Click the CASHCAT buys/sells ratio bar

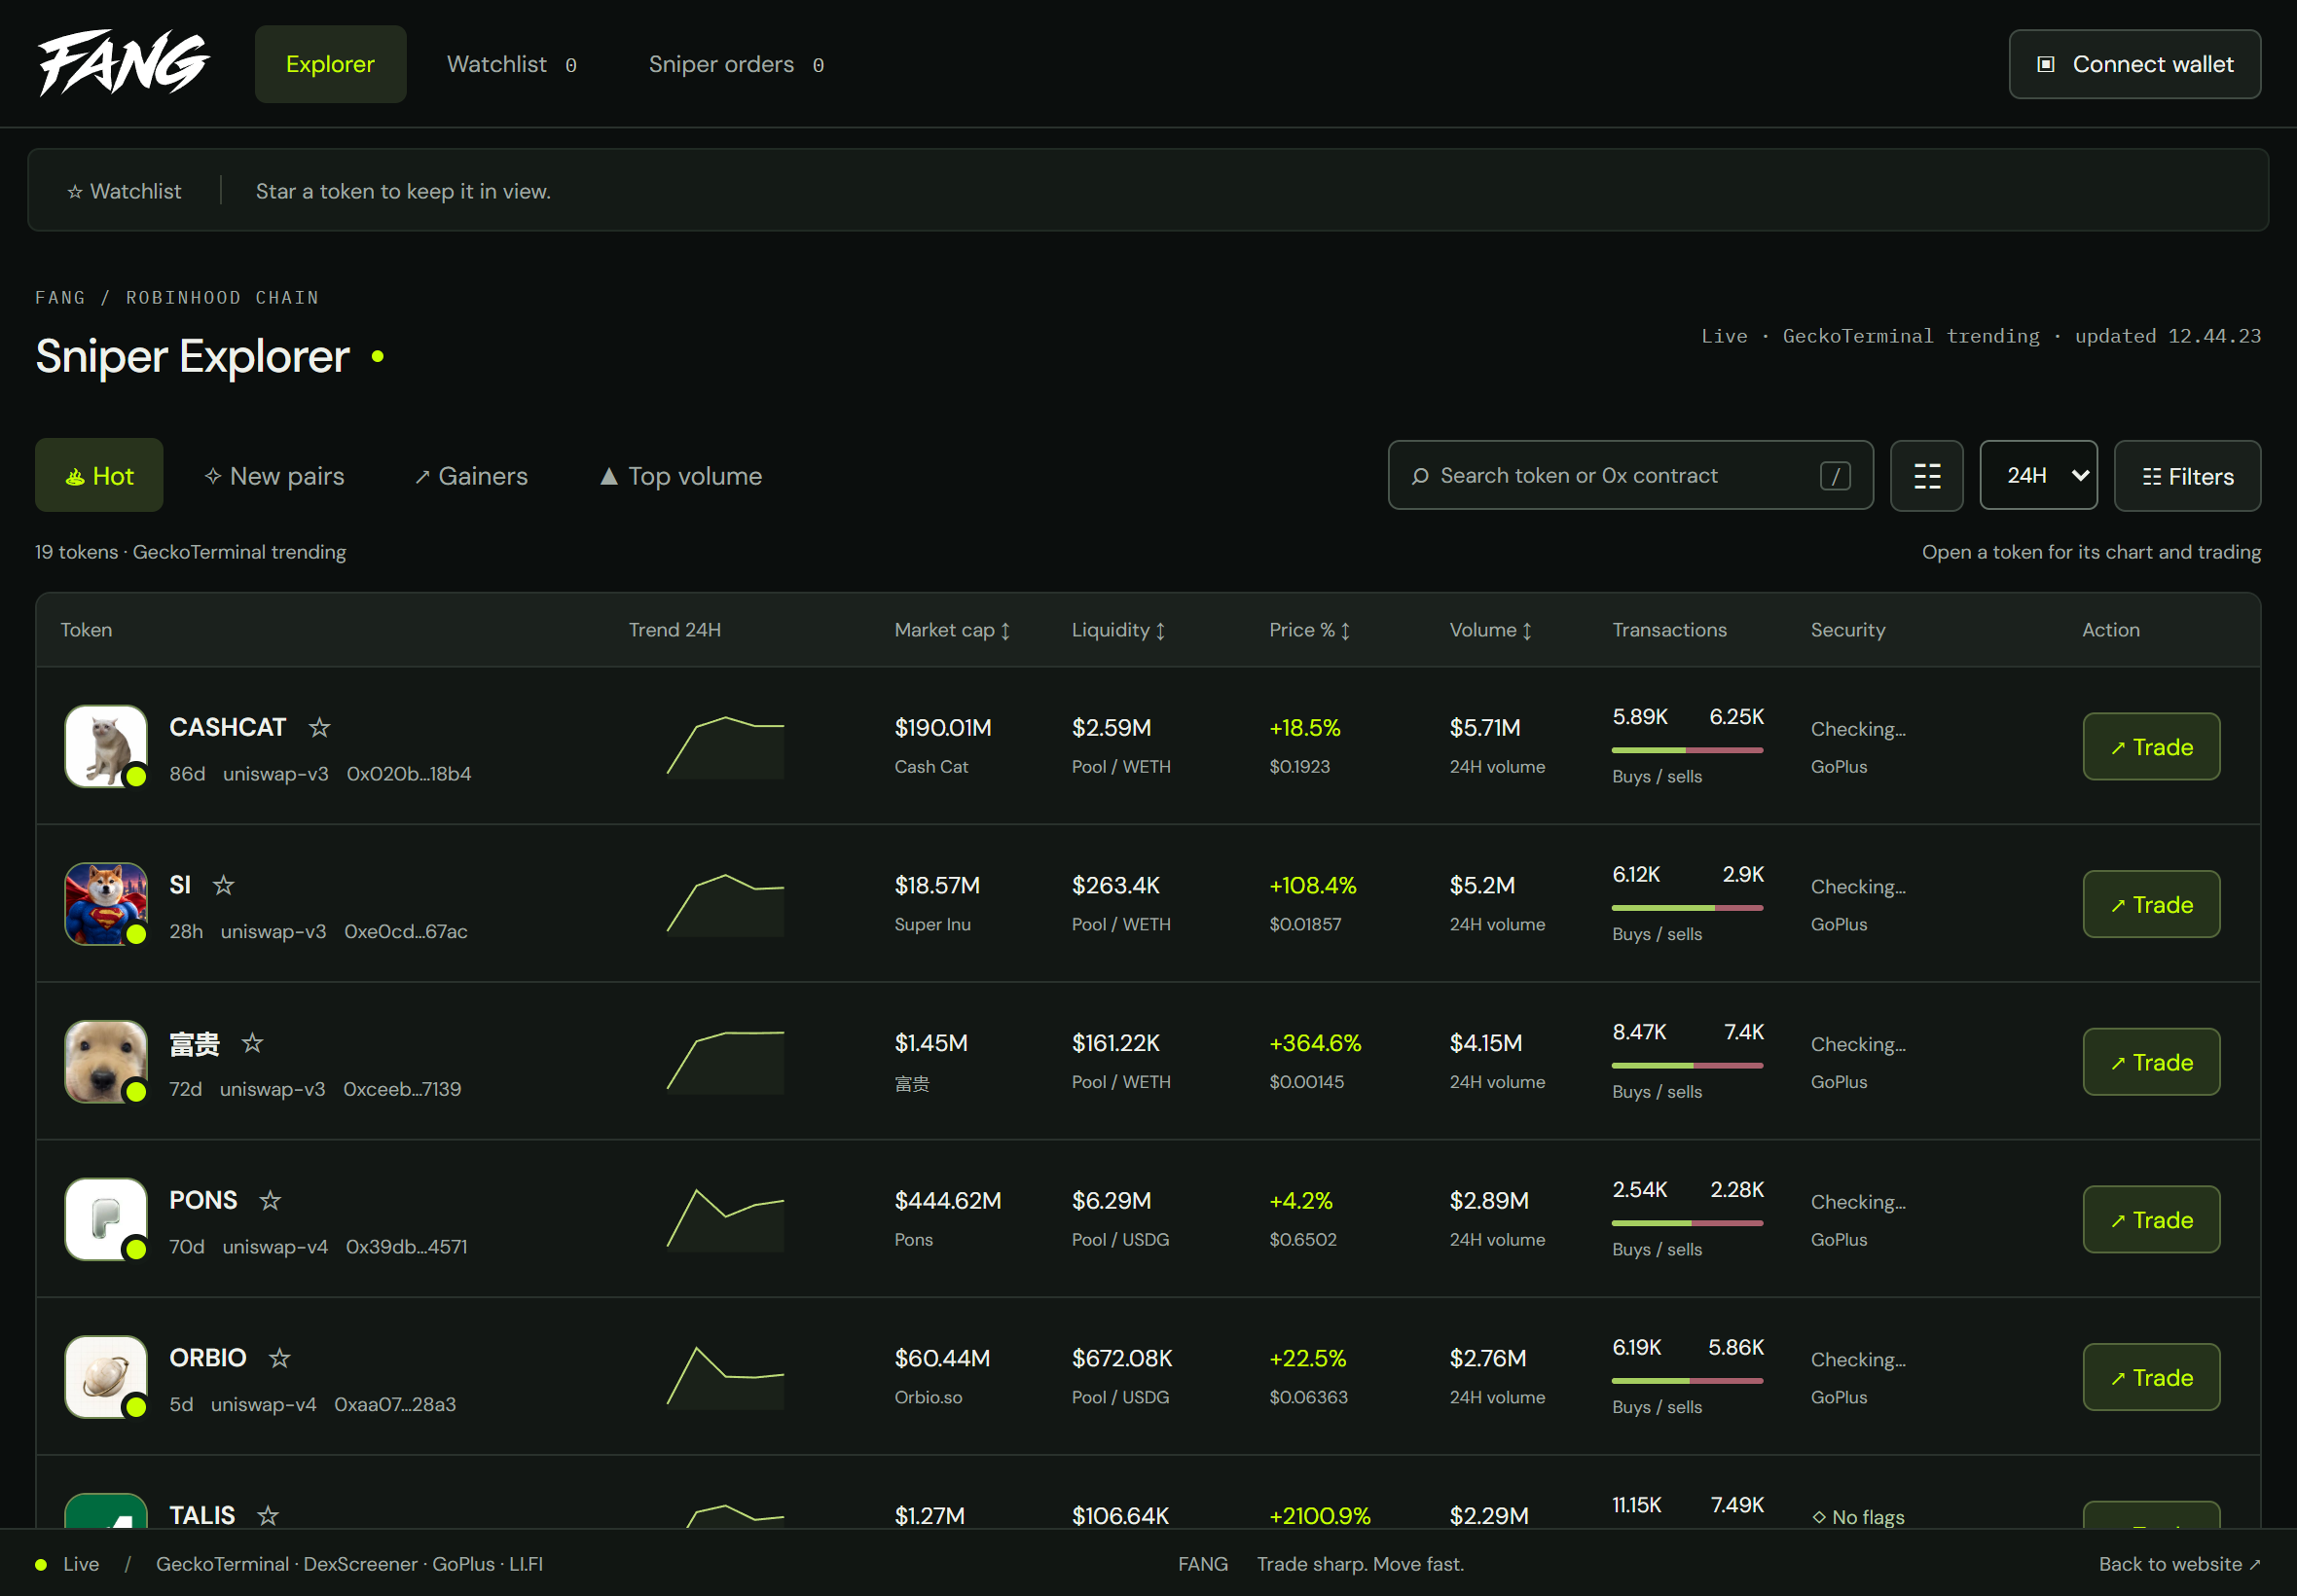1687,750
